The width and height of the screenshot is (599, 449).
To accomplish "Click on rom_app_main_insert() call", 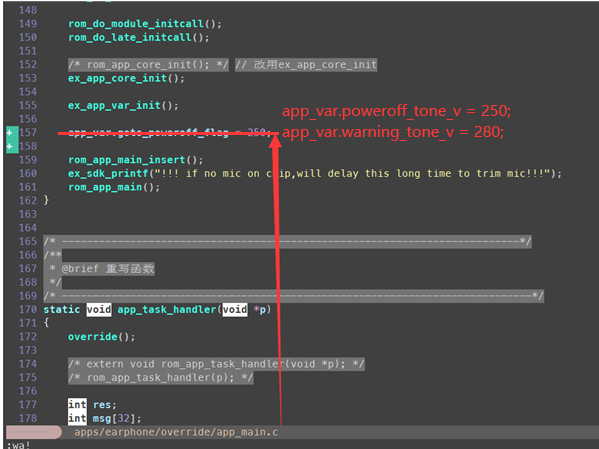I will coord(136,160).
